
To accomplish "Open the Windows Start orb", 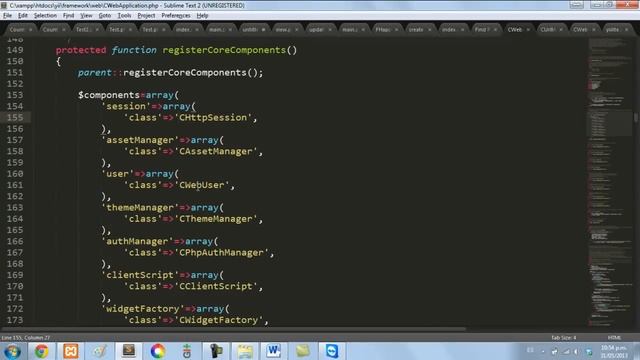I will (x=12, y=351).
